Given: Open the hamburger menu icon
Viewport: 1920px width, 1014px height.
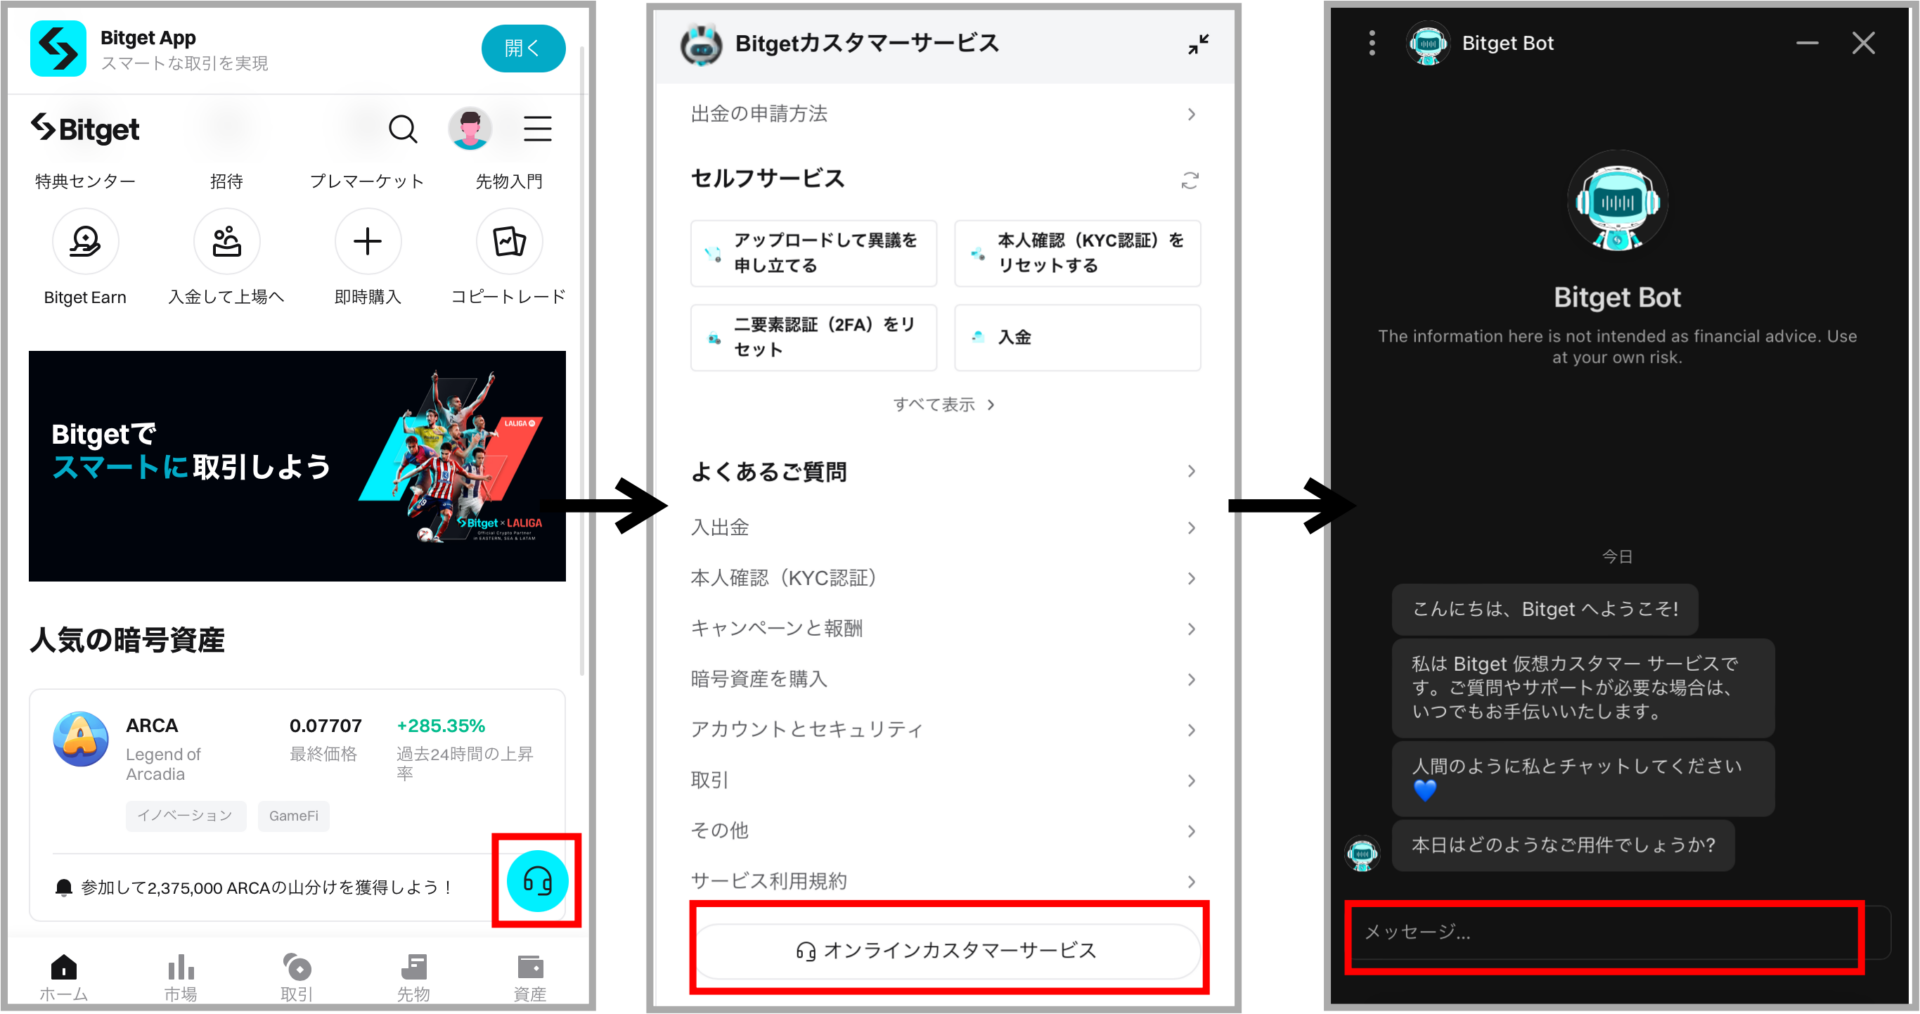Looking at the screenshot, I should point(538,129).
